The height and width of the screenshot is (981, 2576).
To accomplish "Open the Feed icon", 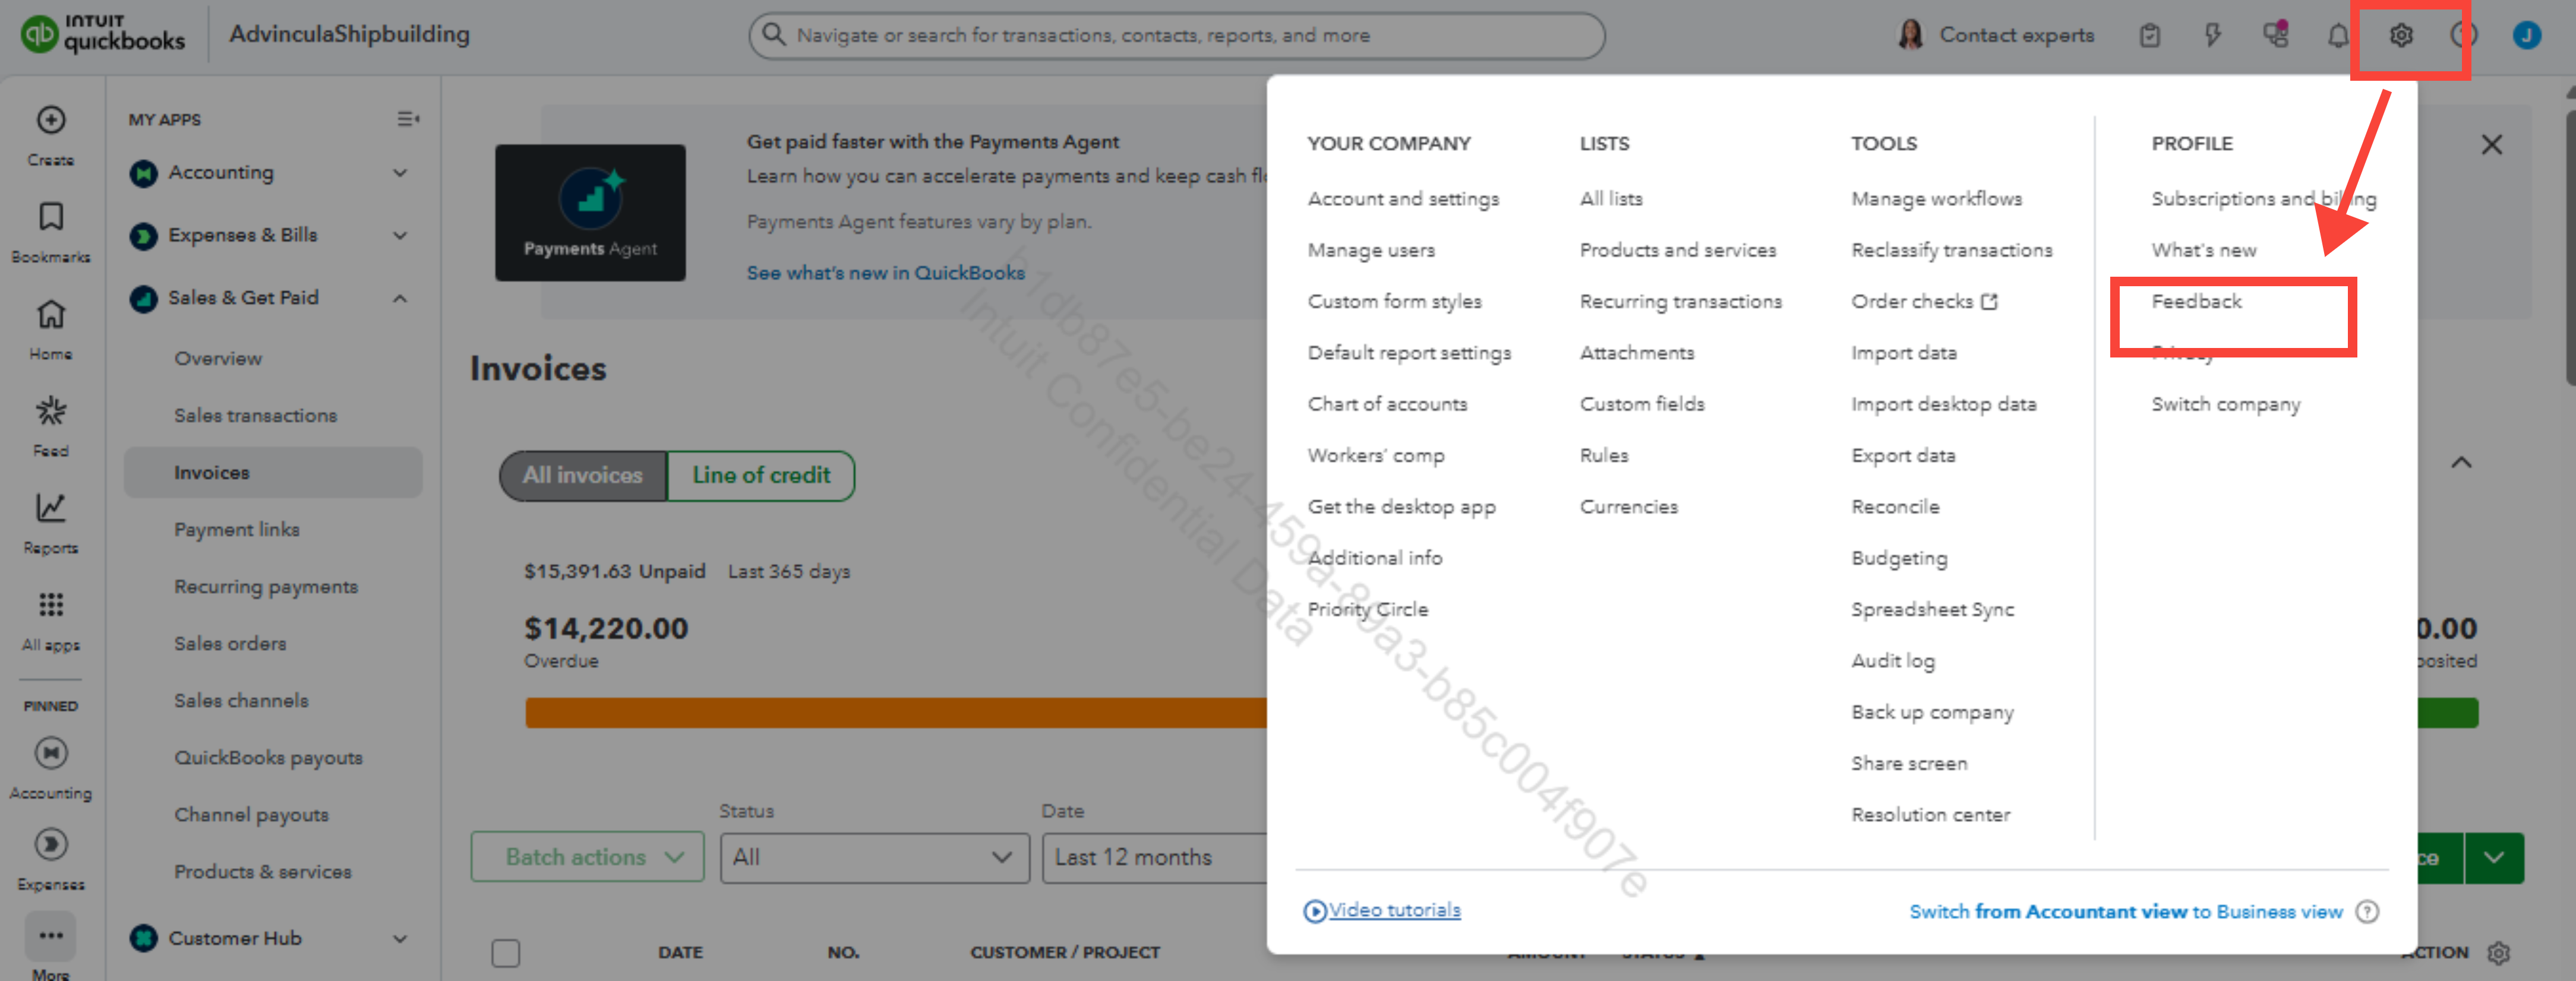I will pos(51,411).
